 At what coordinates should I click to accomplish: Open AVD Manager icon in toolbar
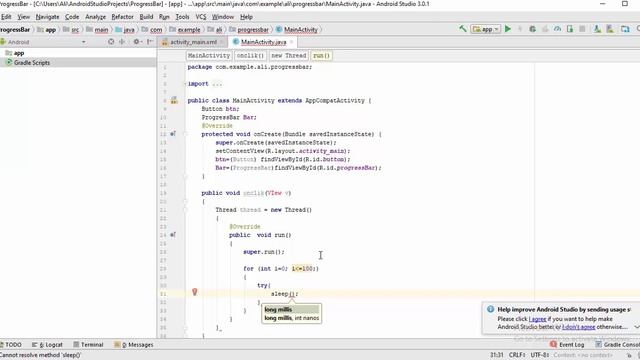(597, 29)
